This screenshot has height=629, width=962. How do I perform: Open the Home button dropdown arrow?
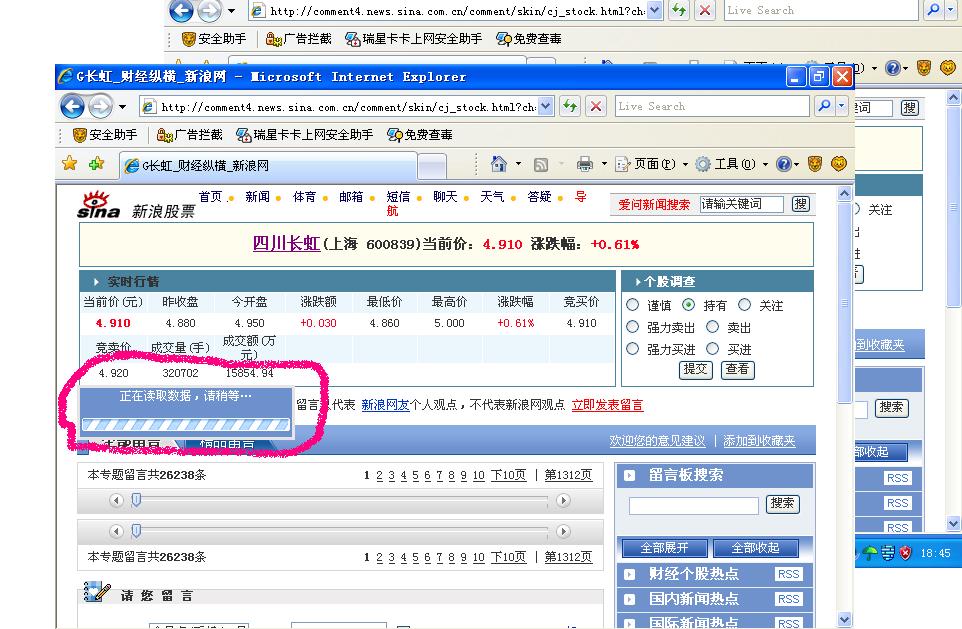coord(518,164)
